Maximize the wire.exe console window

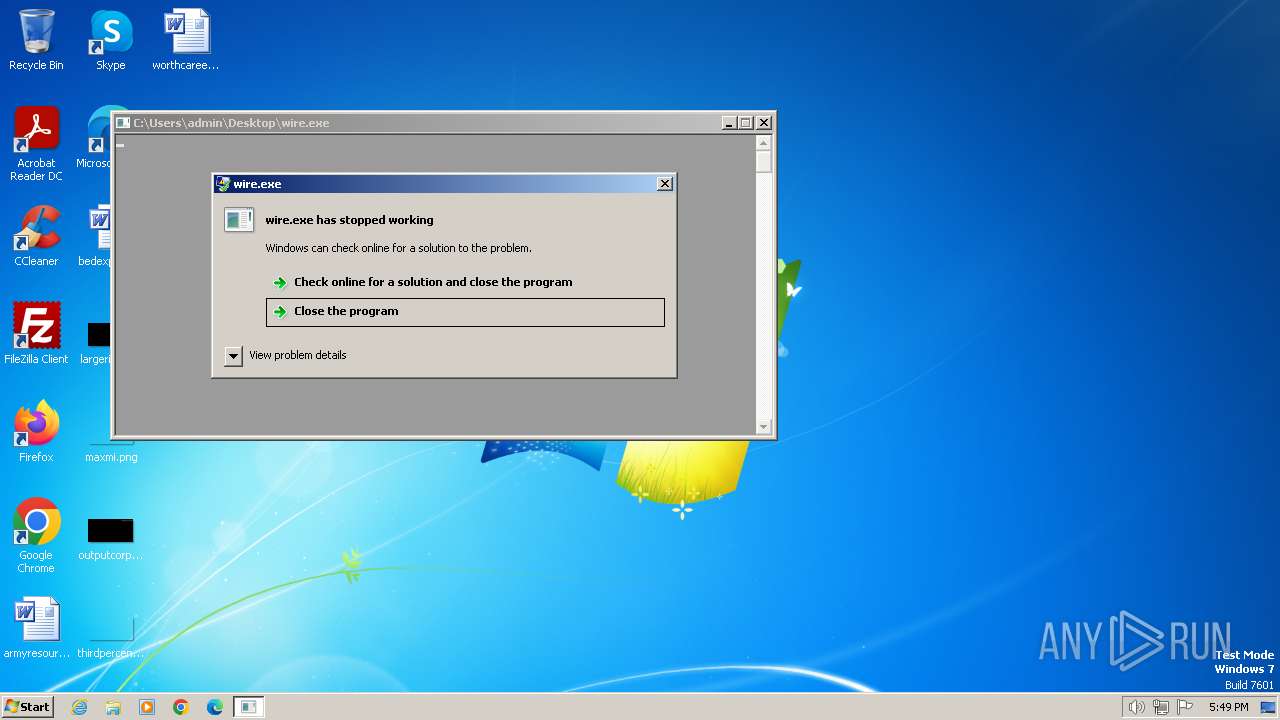coord(746,123)
